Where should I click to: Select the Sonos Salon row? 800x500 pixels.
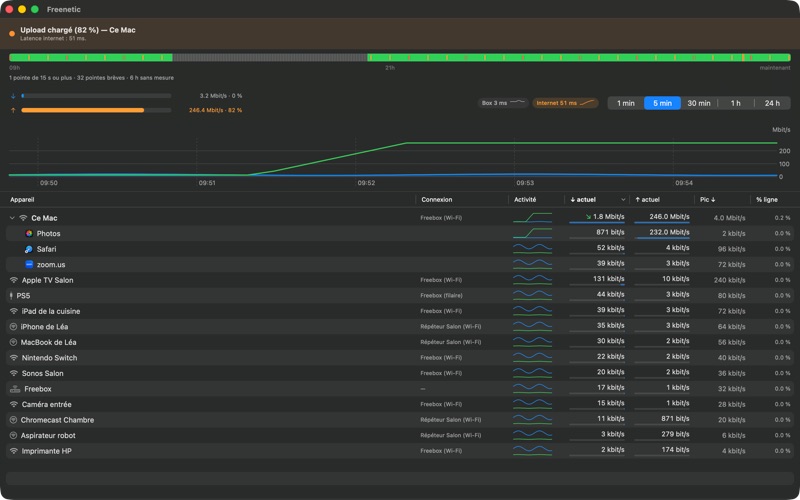point(400,373)
